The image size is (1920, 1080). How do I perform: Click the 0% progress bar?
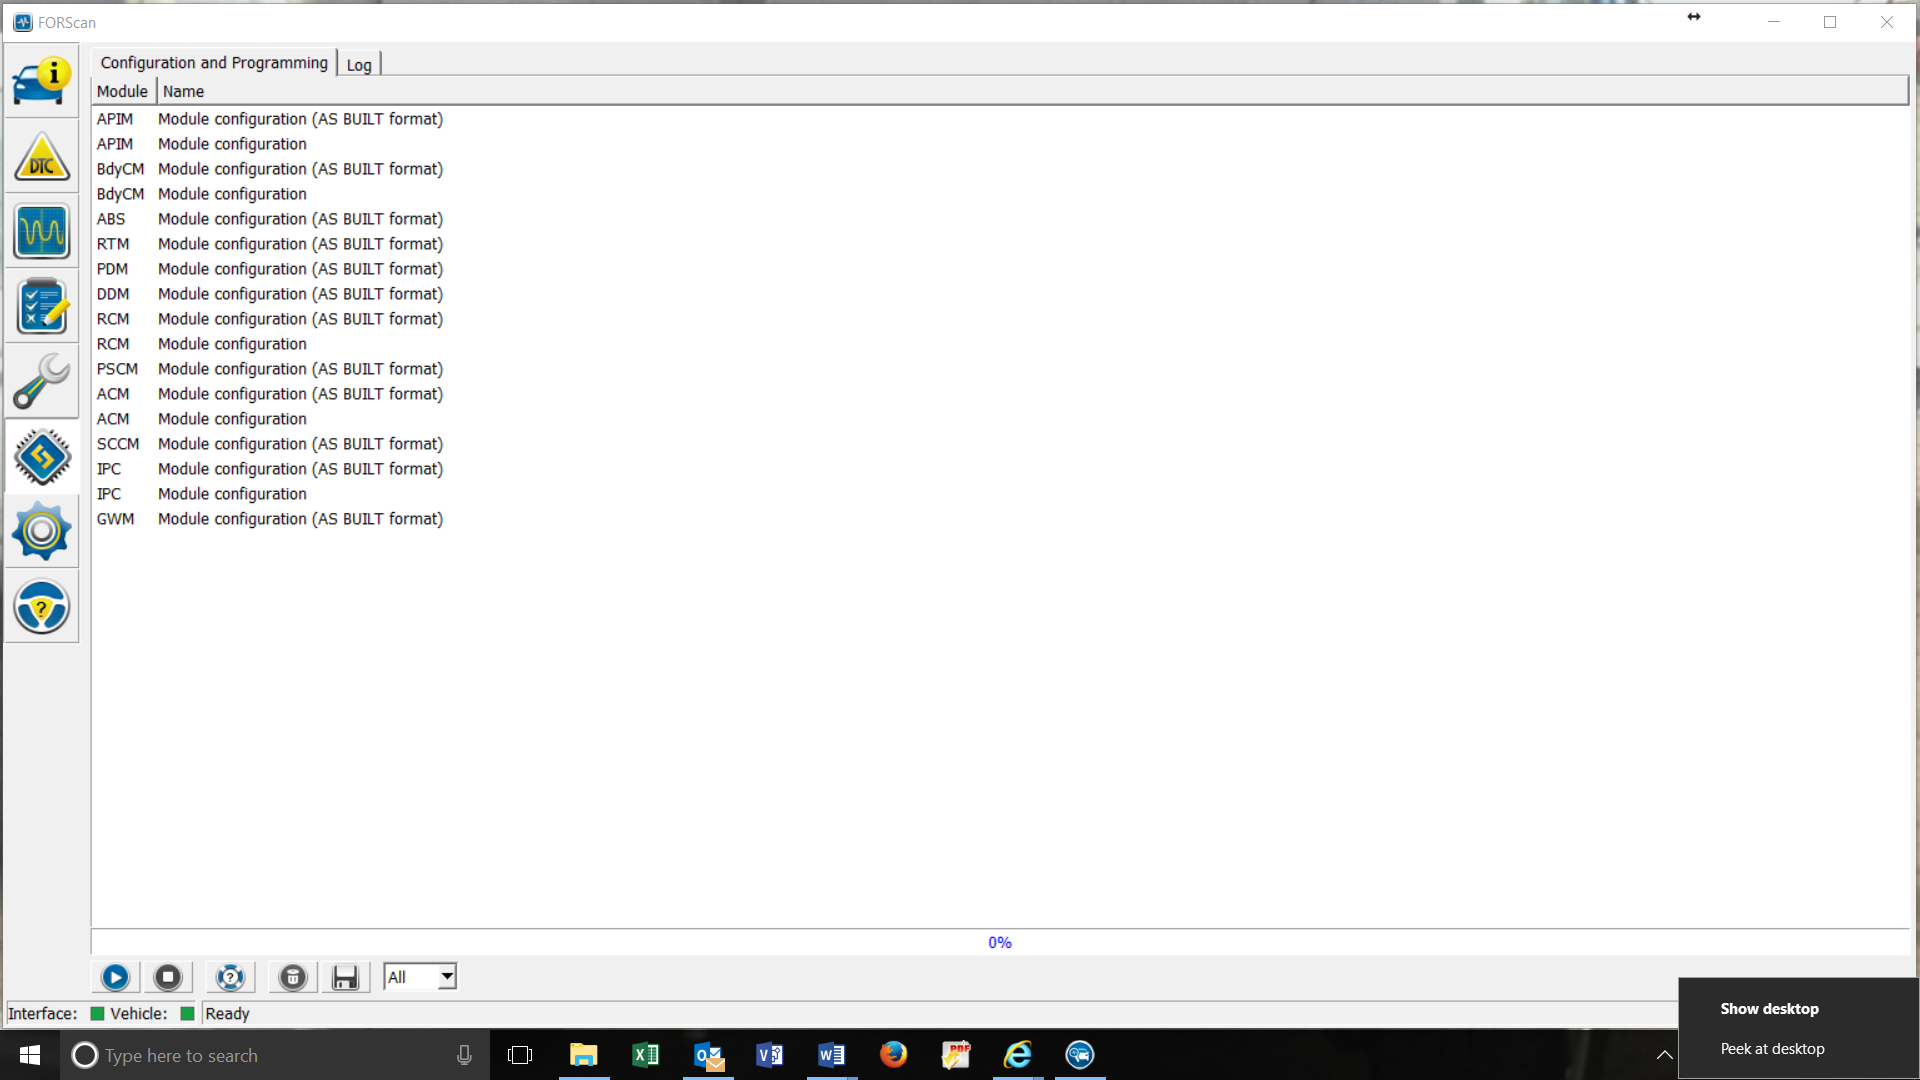pyautogui.click(x=998, y=941)
